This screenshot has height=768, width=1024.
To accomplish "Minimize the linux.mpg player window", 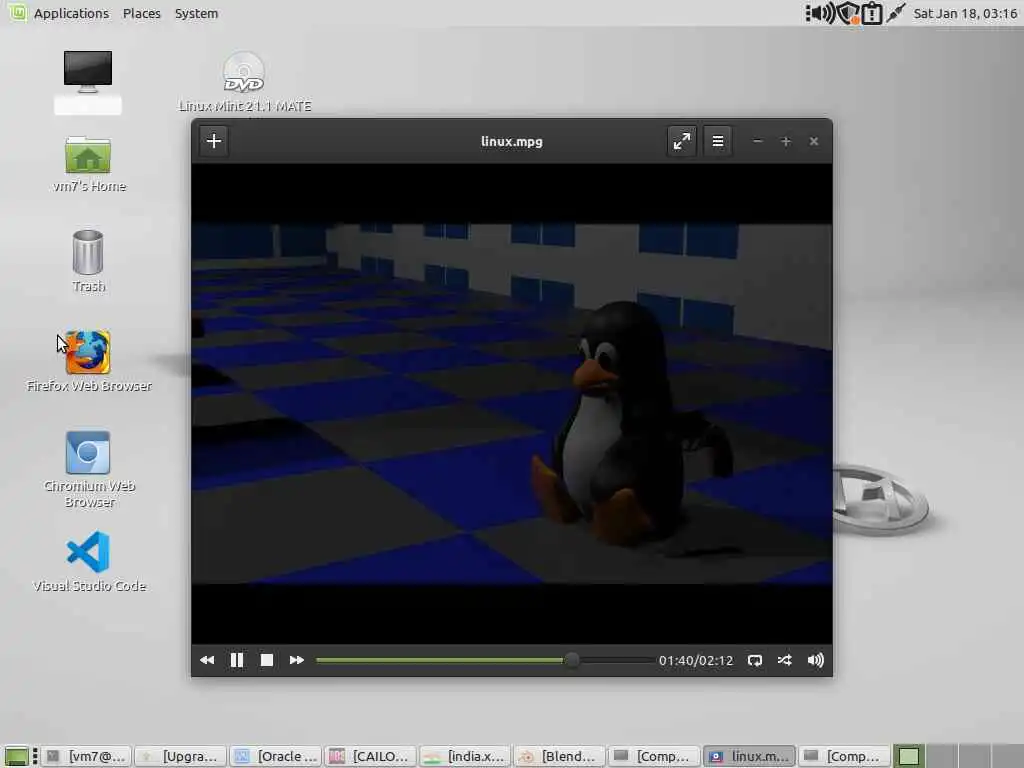I will pyautogui.click(x=758, y=141).
